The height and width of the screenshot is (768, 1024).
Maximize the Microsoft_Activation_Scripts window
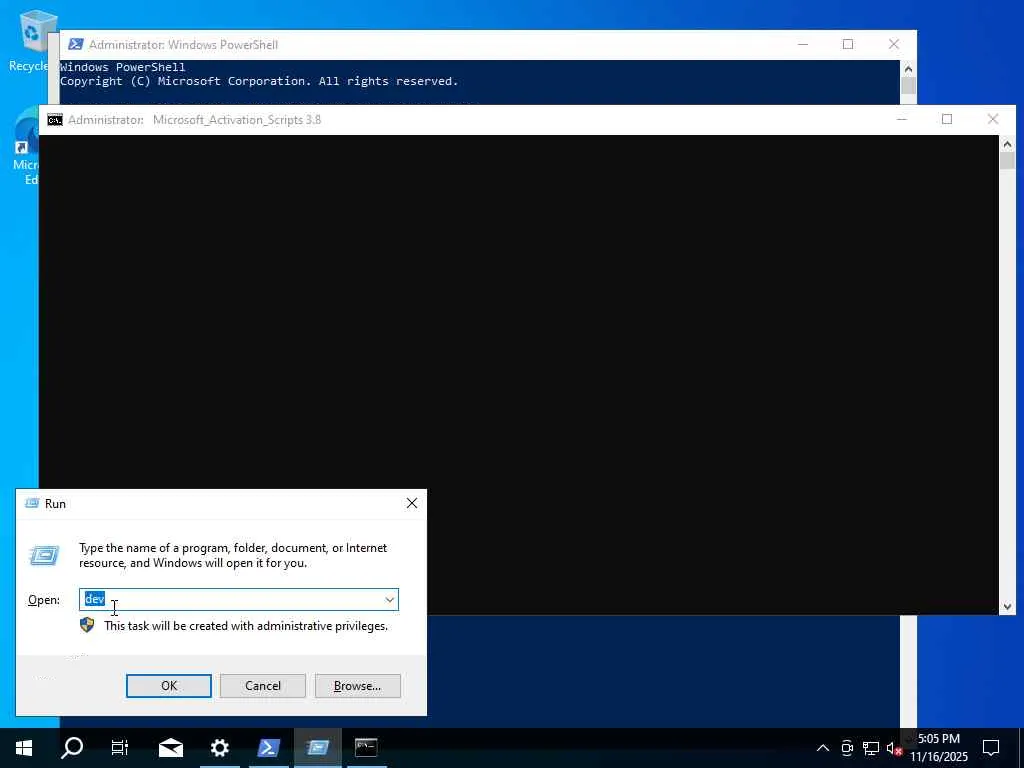[x=947, y=120]
